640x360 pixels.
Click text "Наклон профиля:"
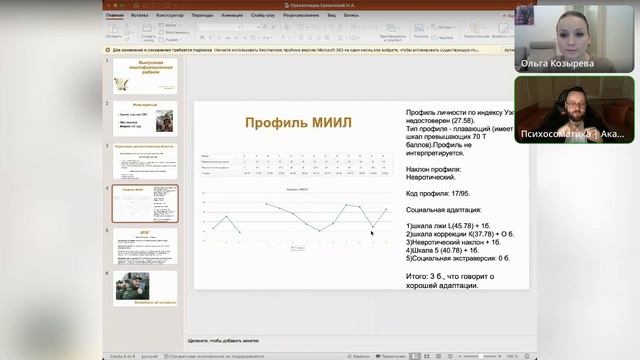click(433, 169)
